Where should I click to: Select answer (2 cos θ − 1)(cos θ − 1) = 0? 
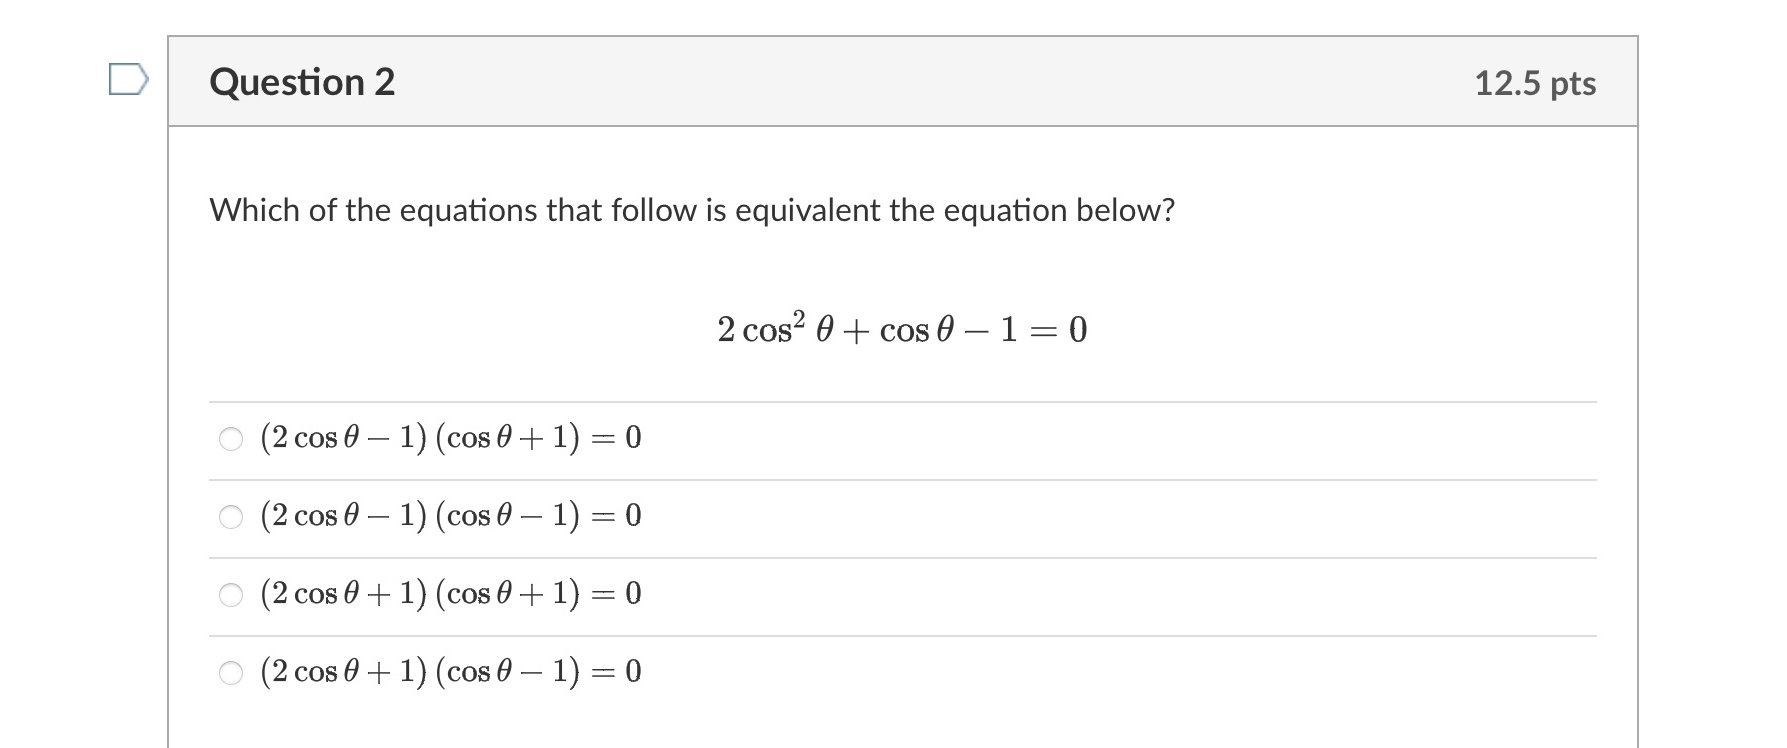coord(230,515)
